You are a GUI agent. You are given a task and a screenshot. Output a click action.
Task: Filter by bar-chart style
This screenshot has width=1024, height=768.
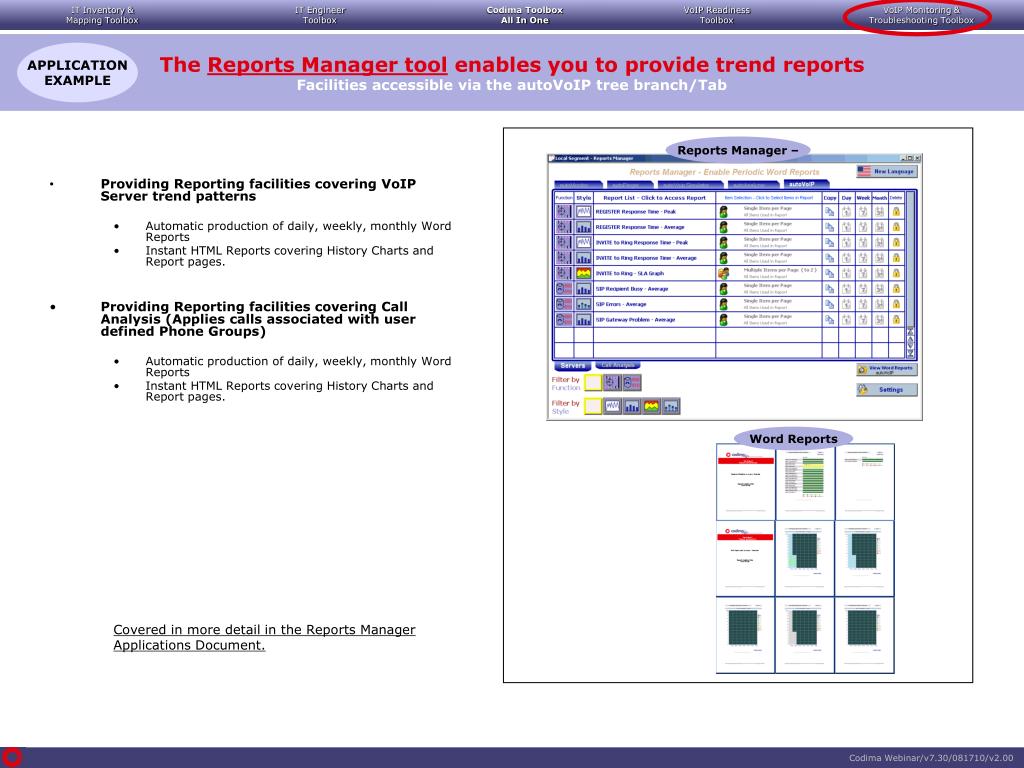coord(632,406)
